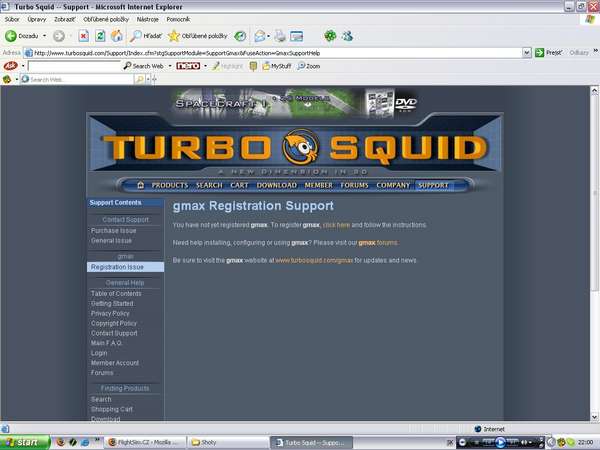Expand the address bar URL dropdown

click(527, 53)
